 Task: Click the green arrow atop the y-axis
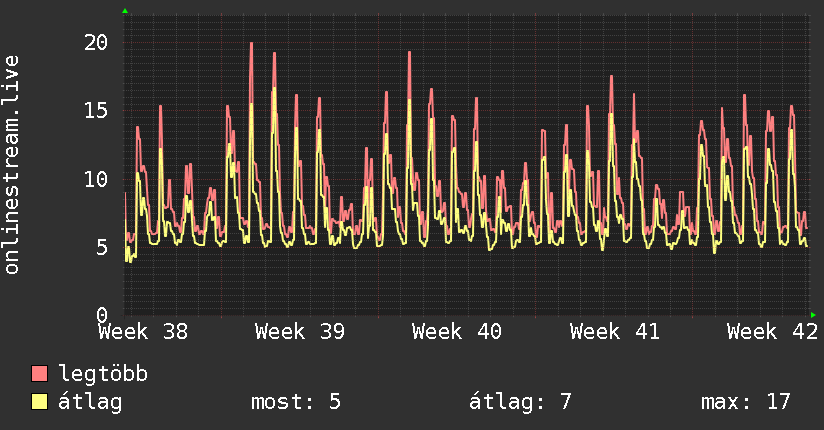click(125, 11)
